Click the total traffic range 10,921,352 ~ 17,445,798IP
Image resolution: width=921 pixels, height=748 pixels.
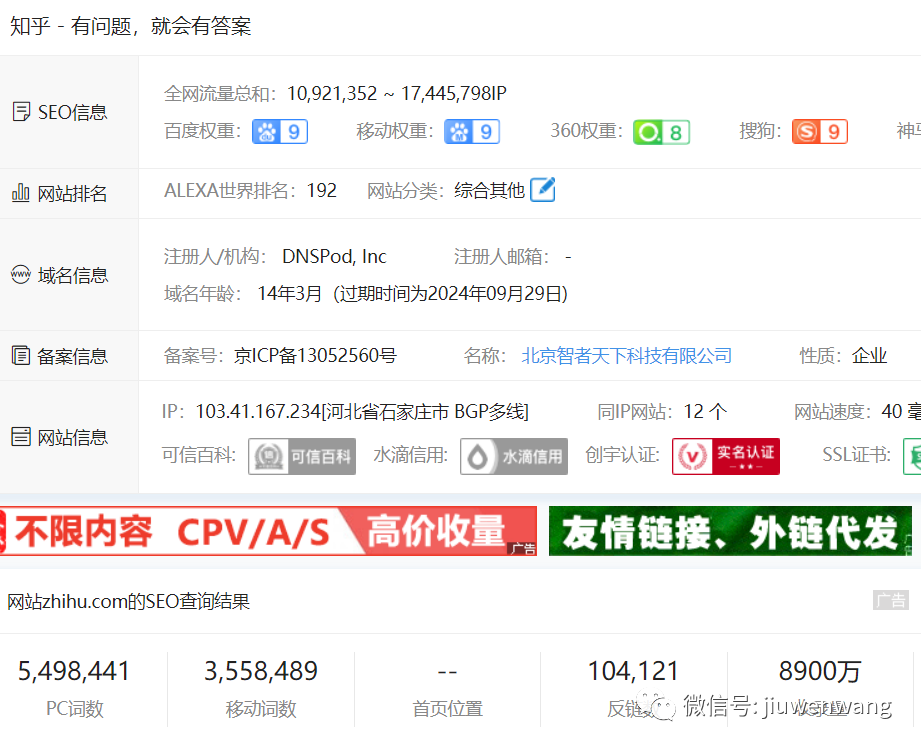point(396,93)
